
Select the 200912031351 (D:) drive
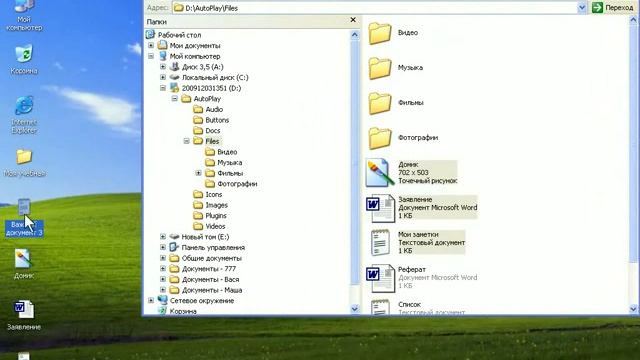click(211, 88)
